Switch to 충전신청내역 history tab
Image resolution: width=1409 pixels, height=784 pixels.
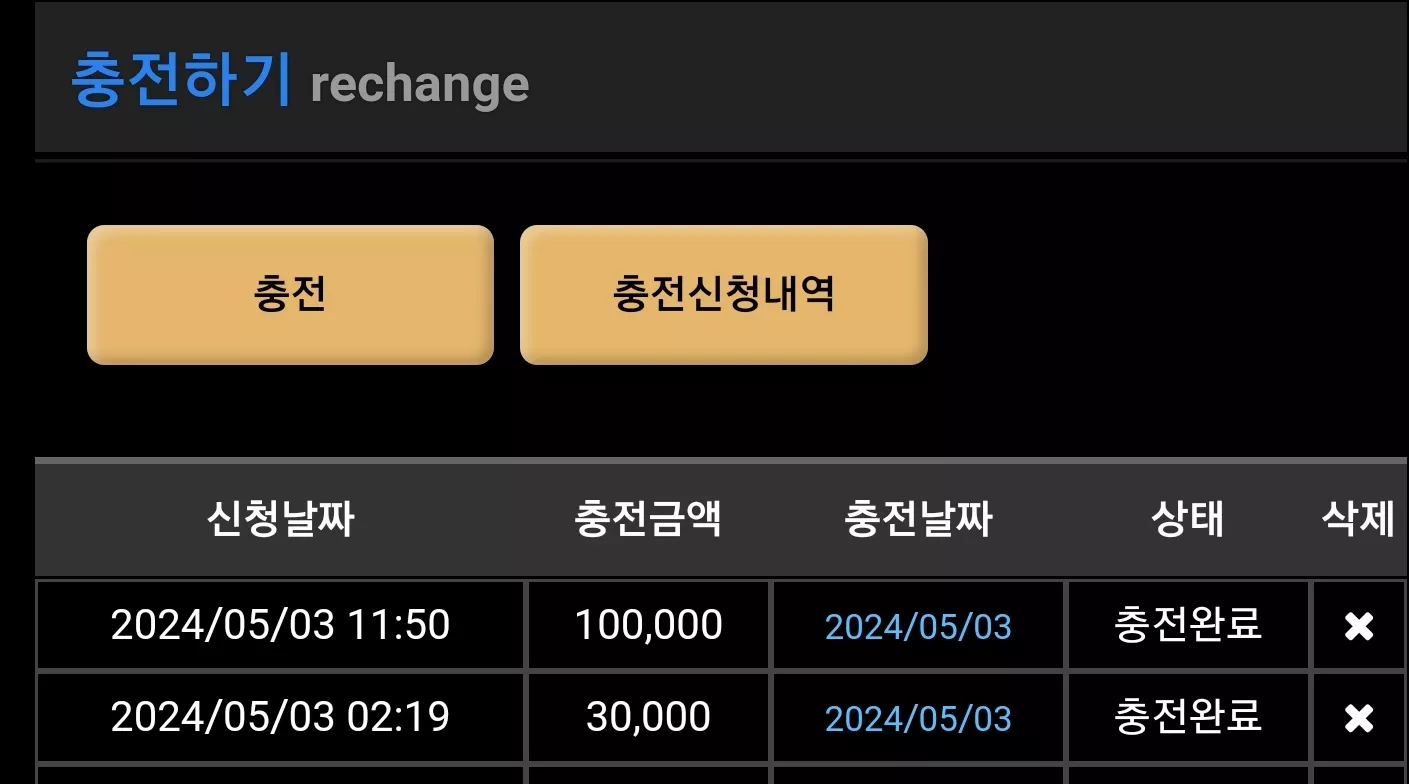(724, 295)
